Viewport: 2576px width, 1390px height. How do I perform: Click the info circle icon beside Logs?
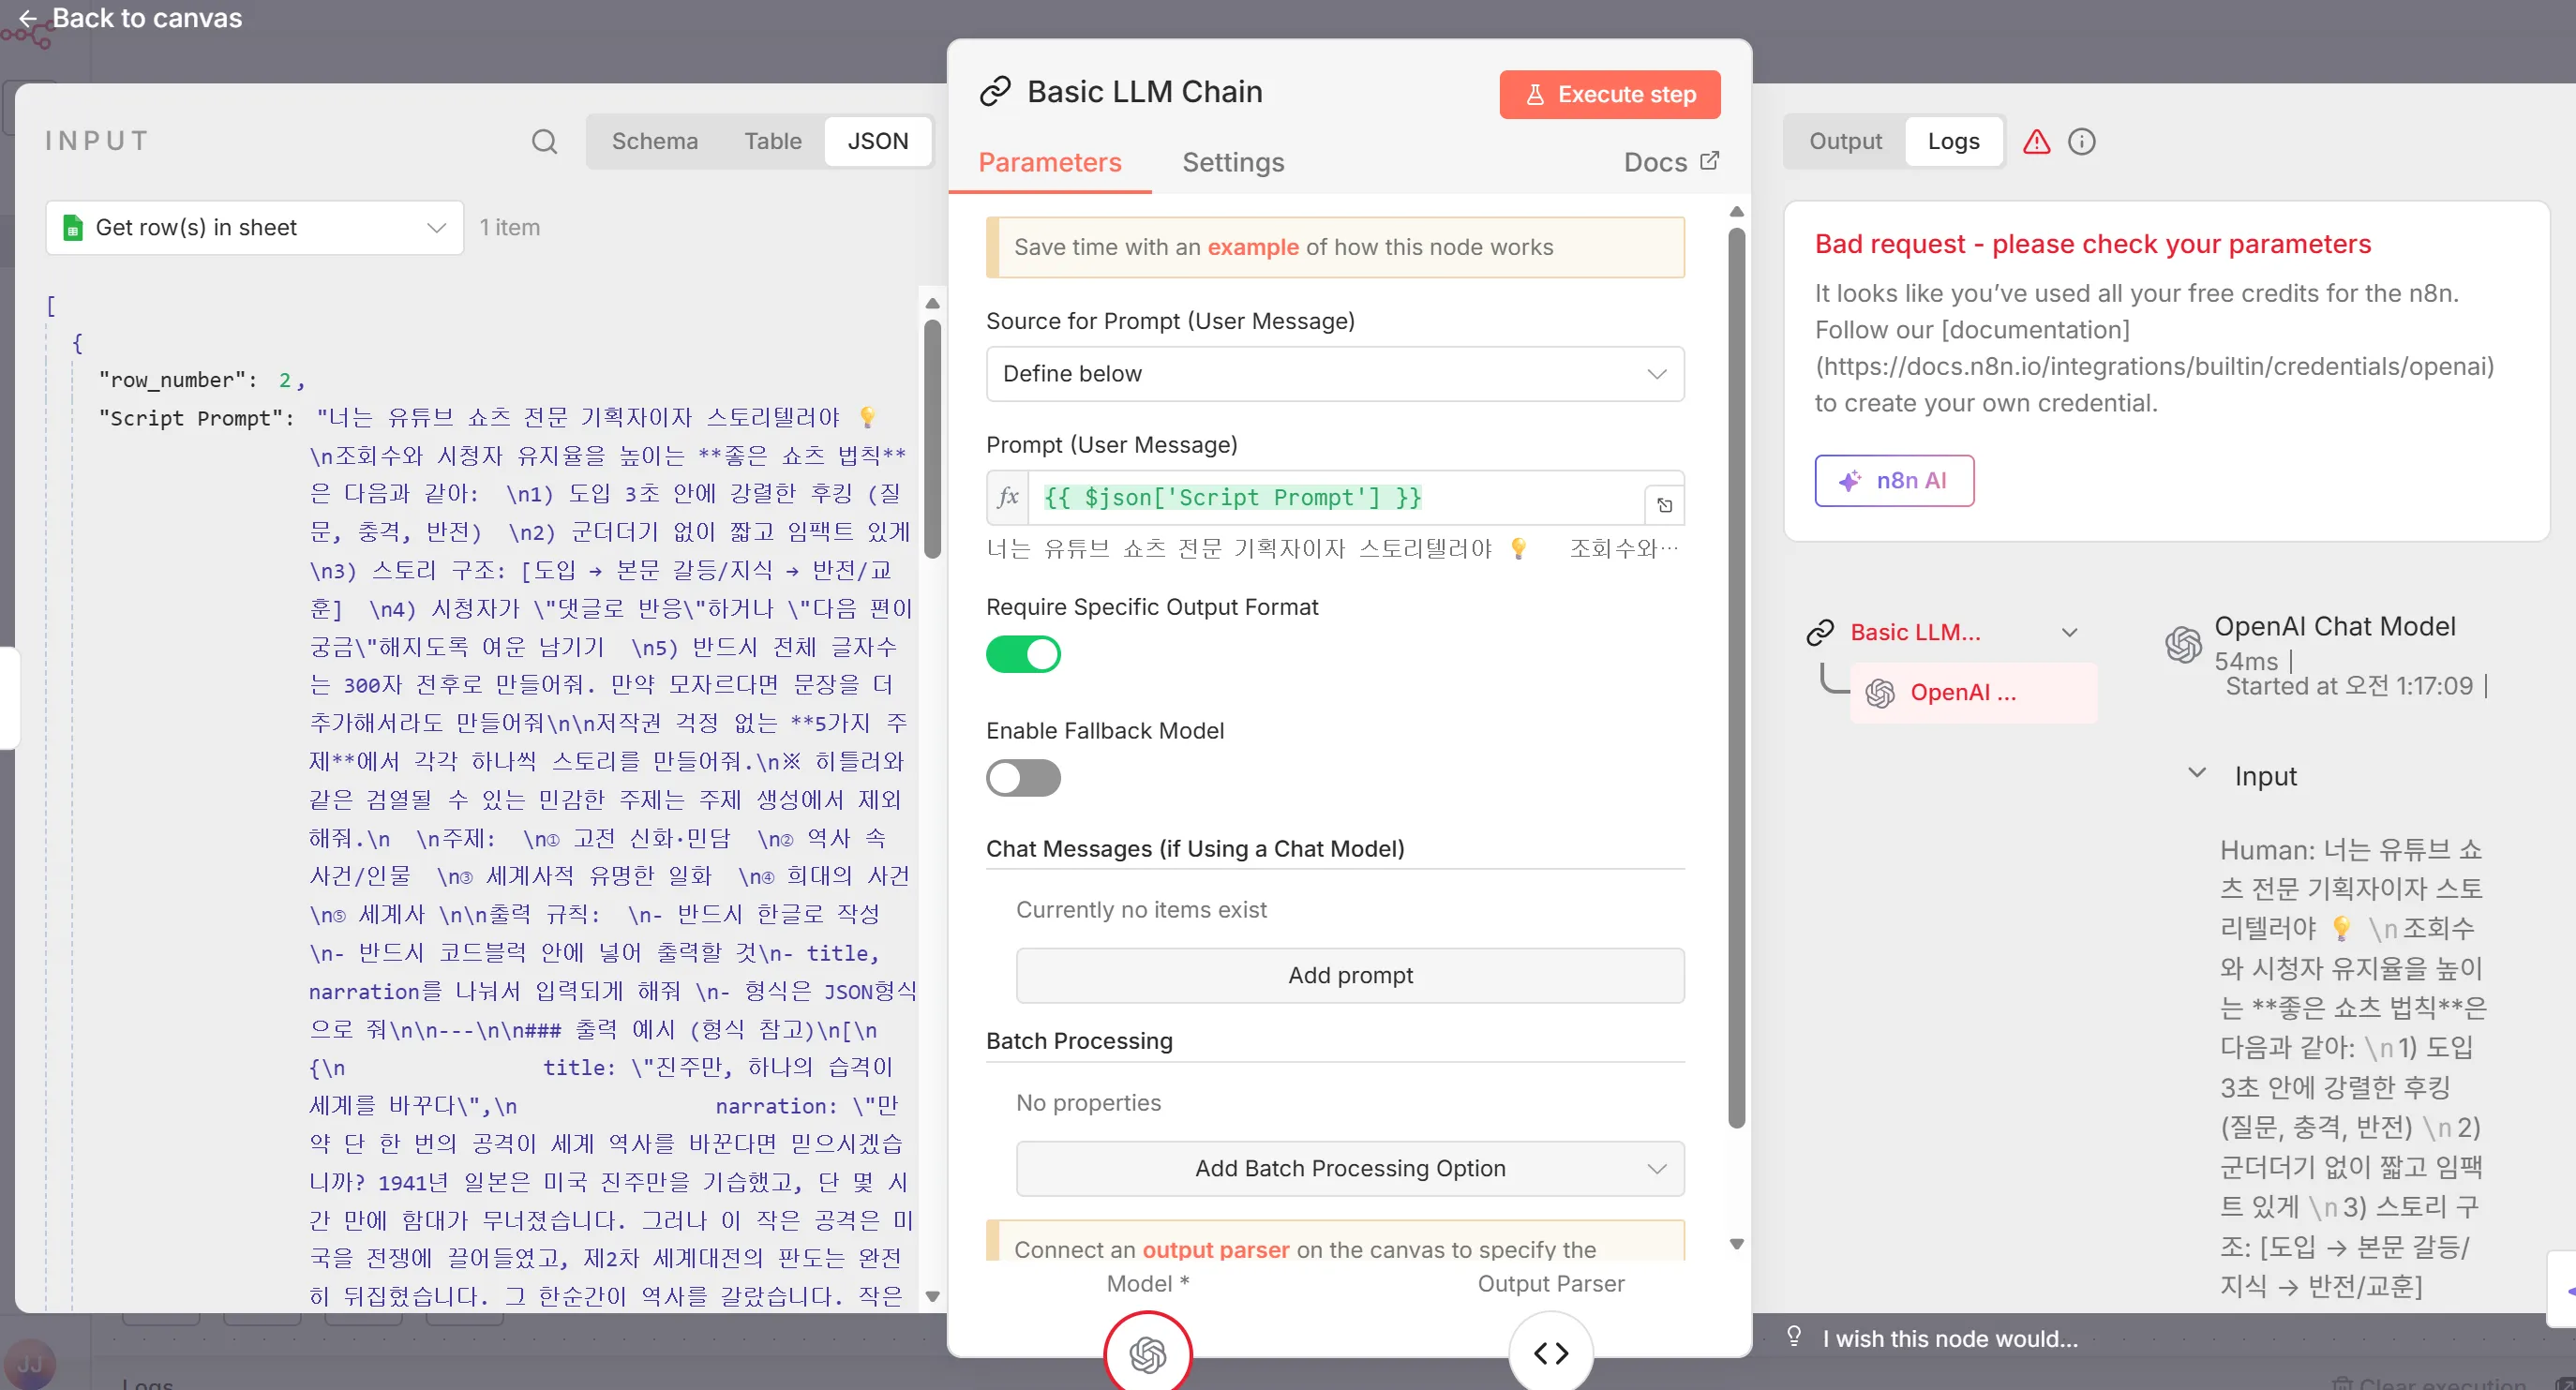(x=2081, y=142)
